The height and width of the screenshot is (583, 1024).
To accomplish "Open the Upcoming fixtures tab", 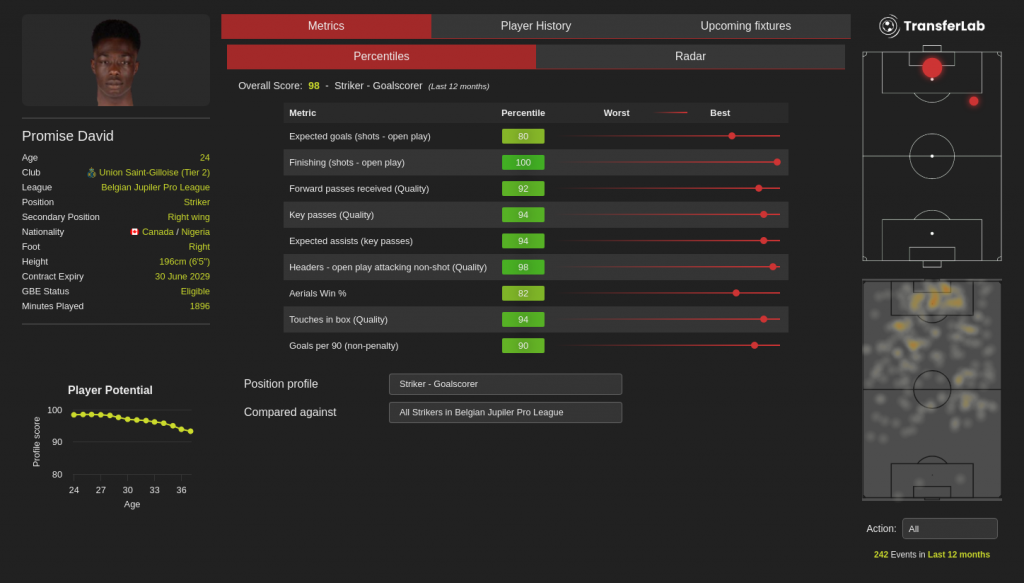I will coord(745,26).
